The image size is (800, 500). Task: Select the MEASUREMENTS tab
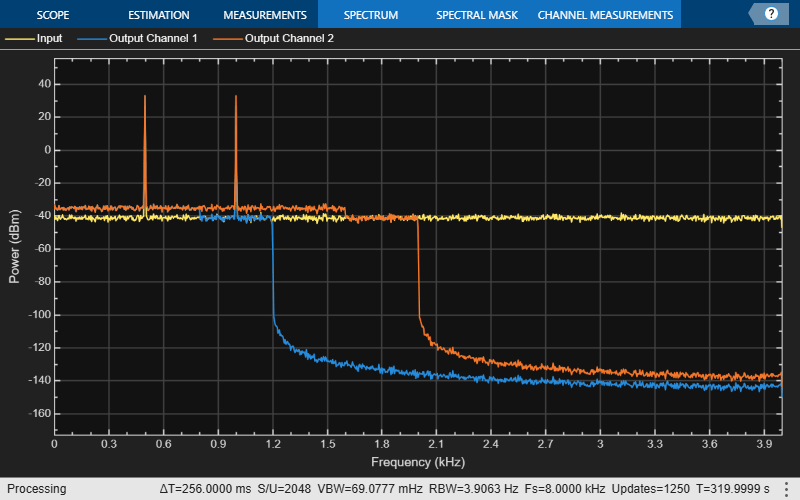click(x=265, y=15)
